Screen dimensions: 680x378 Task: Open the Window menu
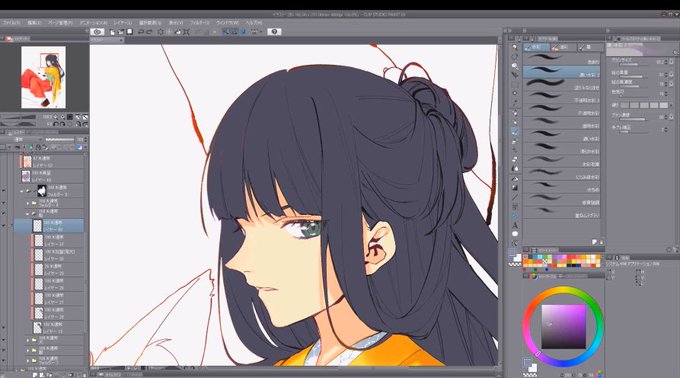click(x=228, y=22)
